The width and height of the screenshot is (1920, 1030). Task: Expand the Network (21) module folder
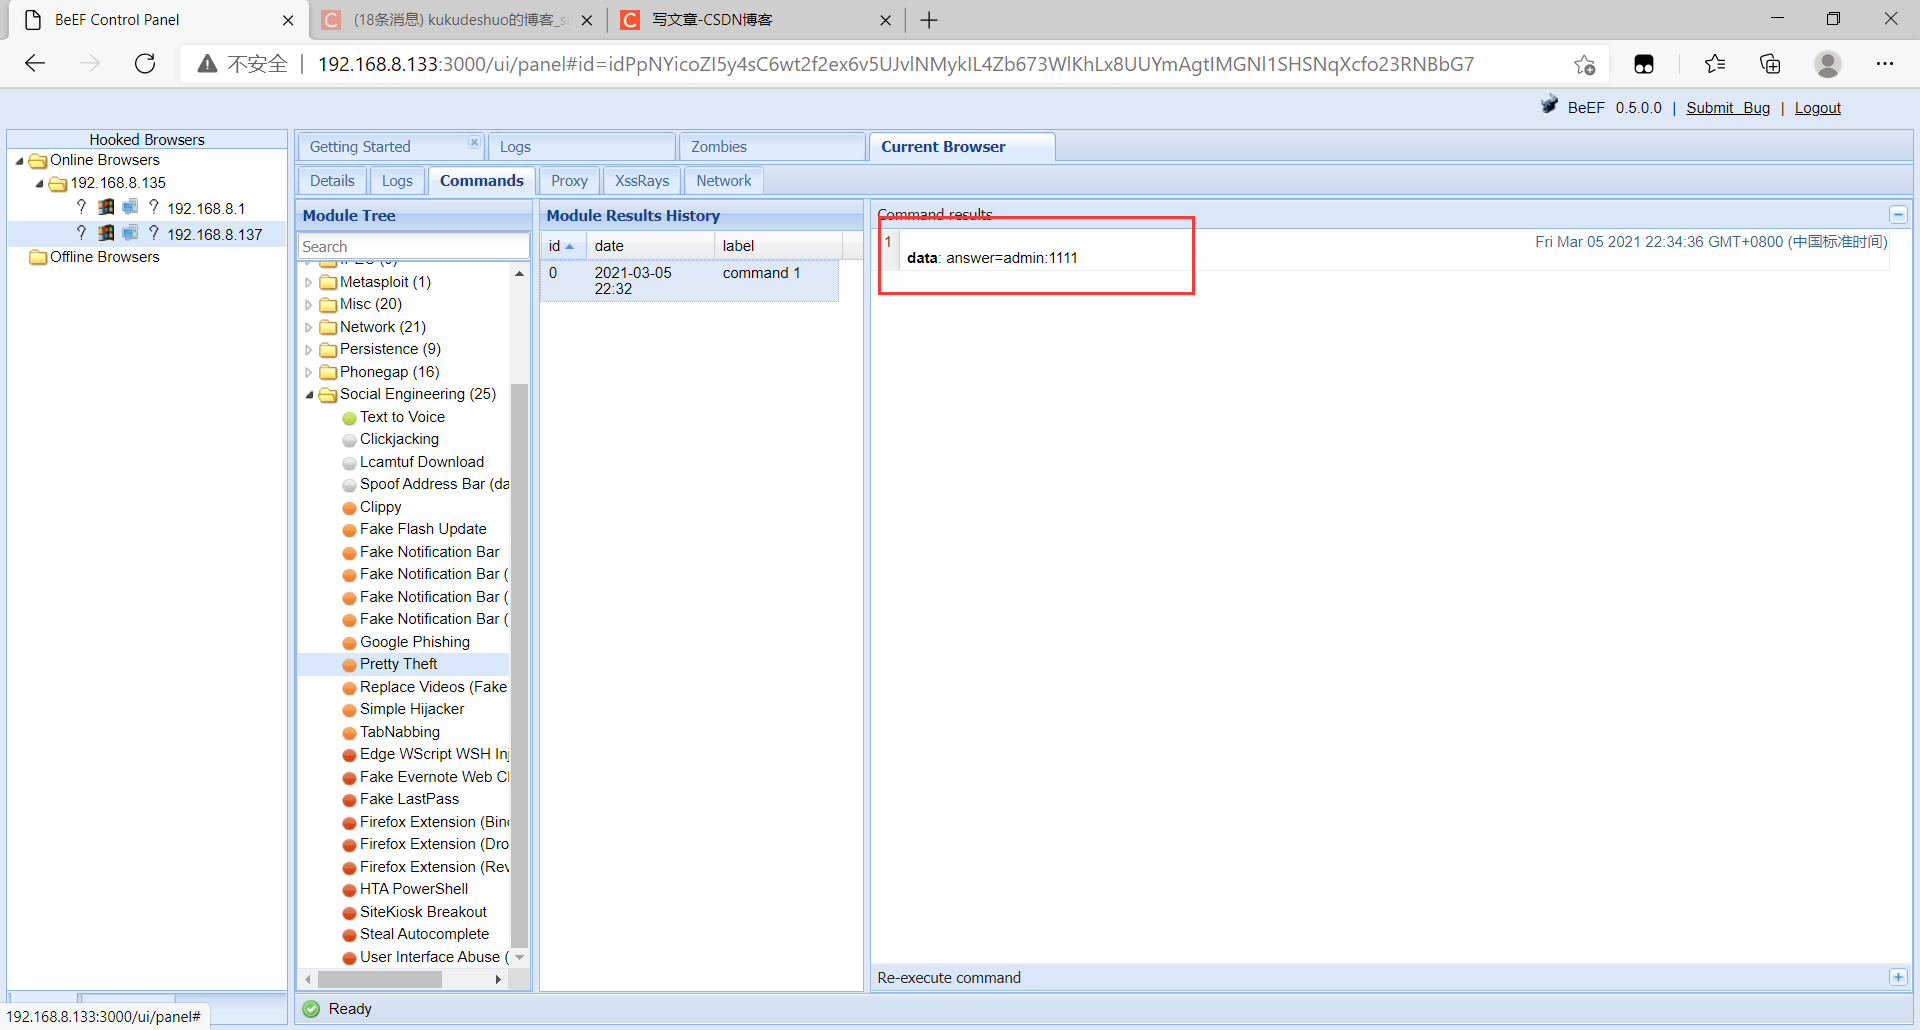(x=309, y=328)
